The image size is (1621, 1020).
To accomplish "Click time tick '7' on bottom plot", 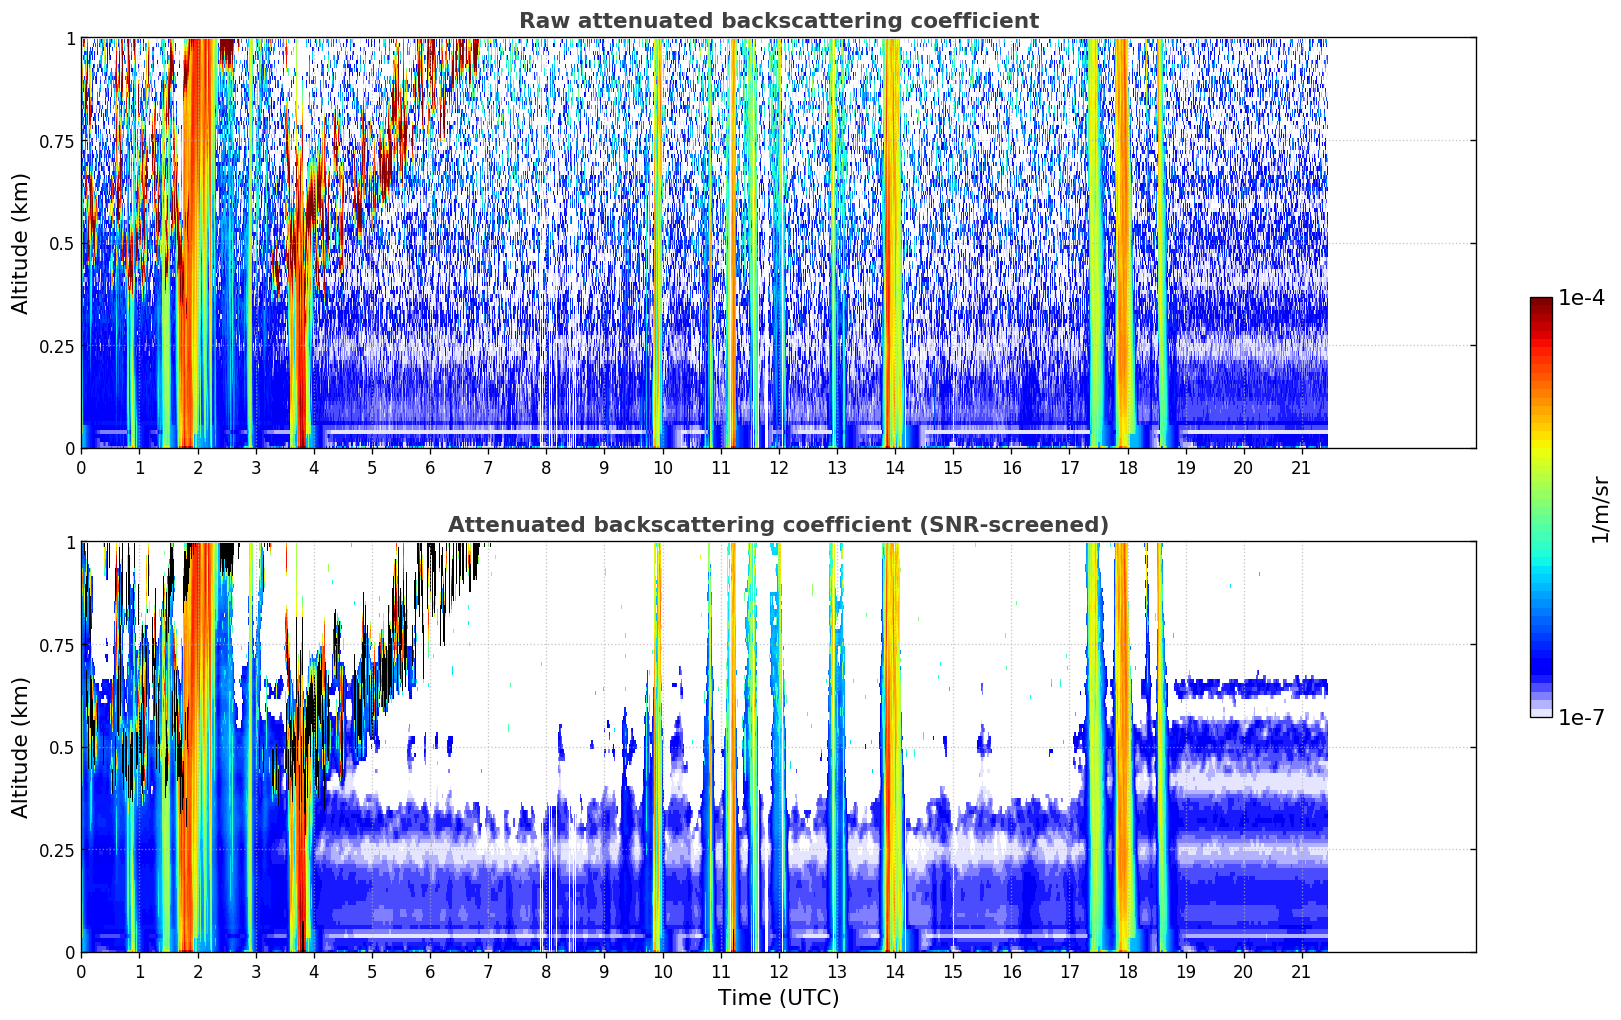I will [488, 971].
